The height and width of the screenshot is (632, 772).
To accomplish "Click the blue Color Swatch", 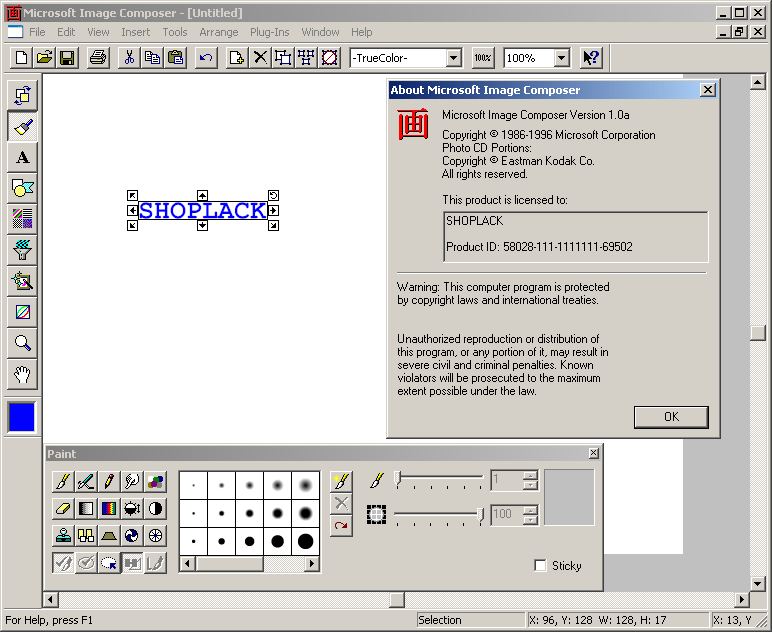I will pos(21,417).
